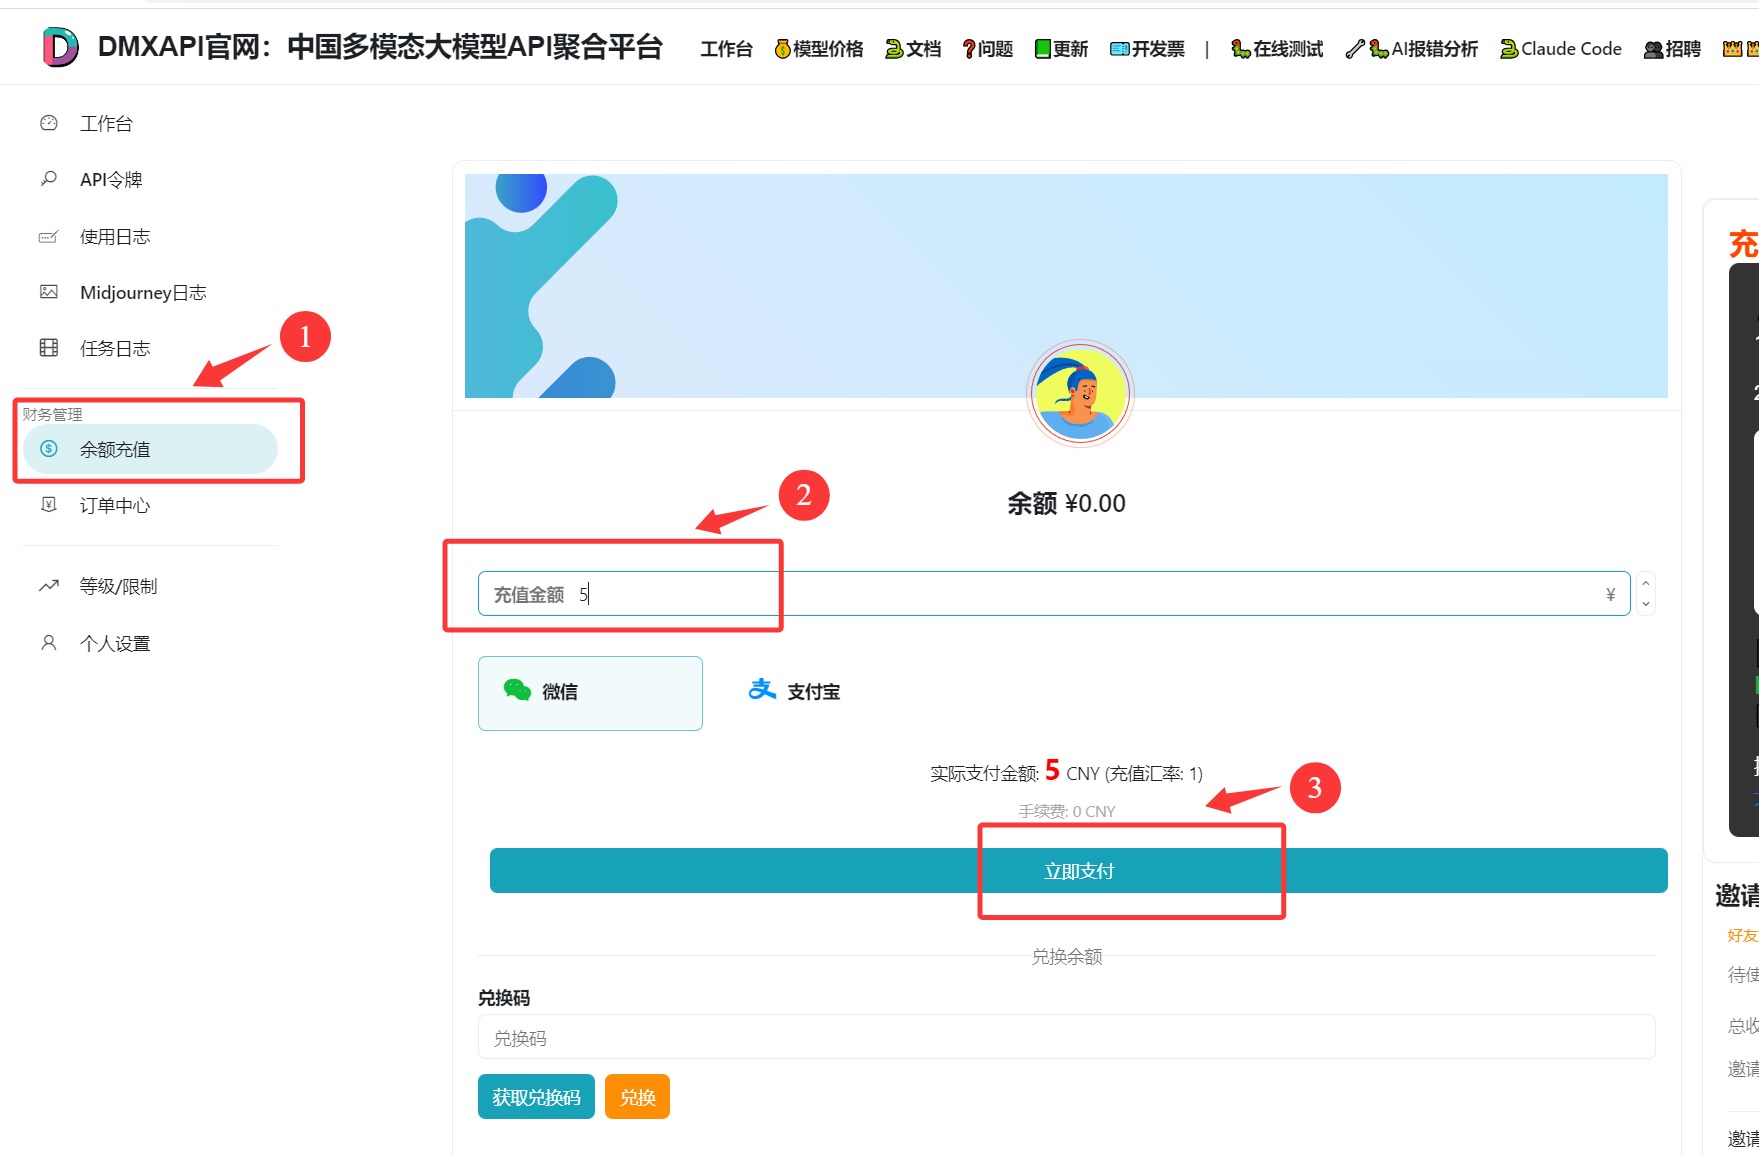Open 任务日志 task log icon
1759x1155 pixels.
48,348
